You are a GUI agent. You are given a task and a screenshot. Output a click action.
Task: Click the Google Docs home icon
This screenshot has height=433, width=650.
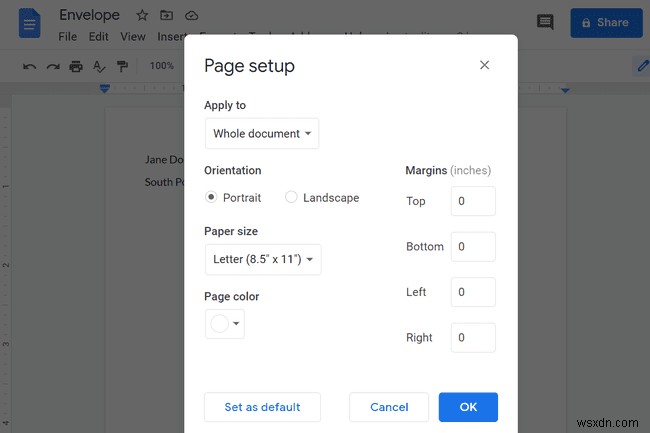29,24
